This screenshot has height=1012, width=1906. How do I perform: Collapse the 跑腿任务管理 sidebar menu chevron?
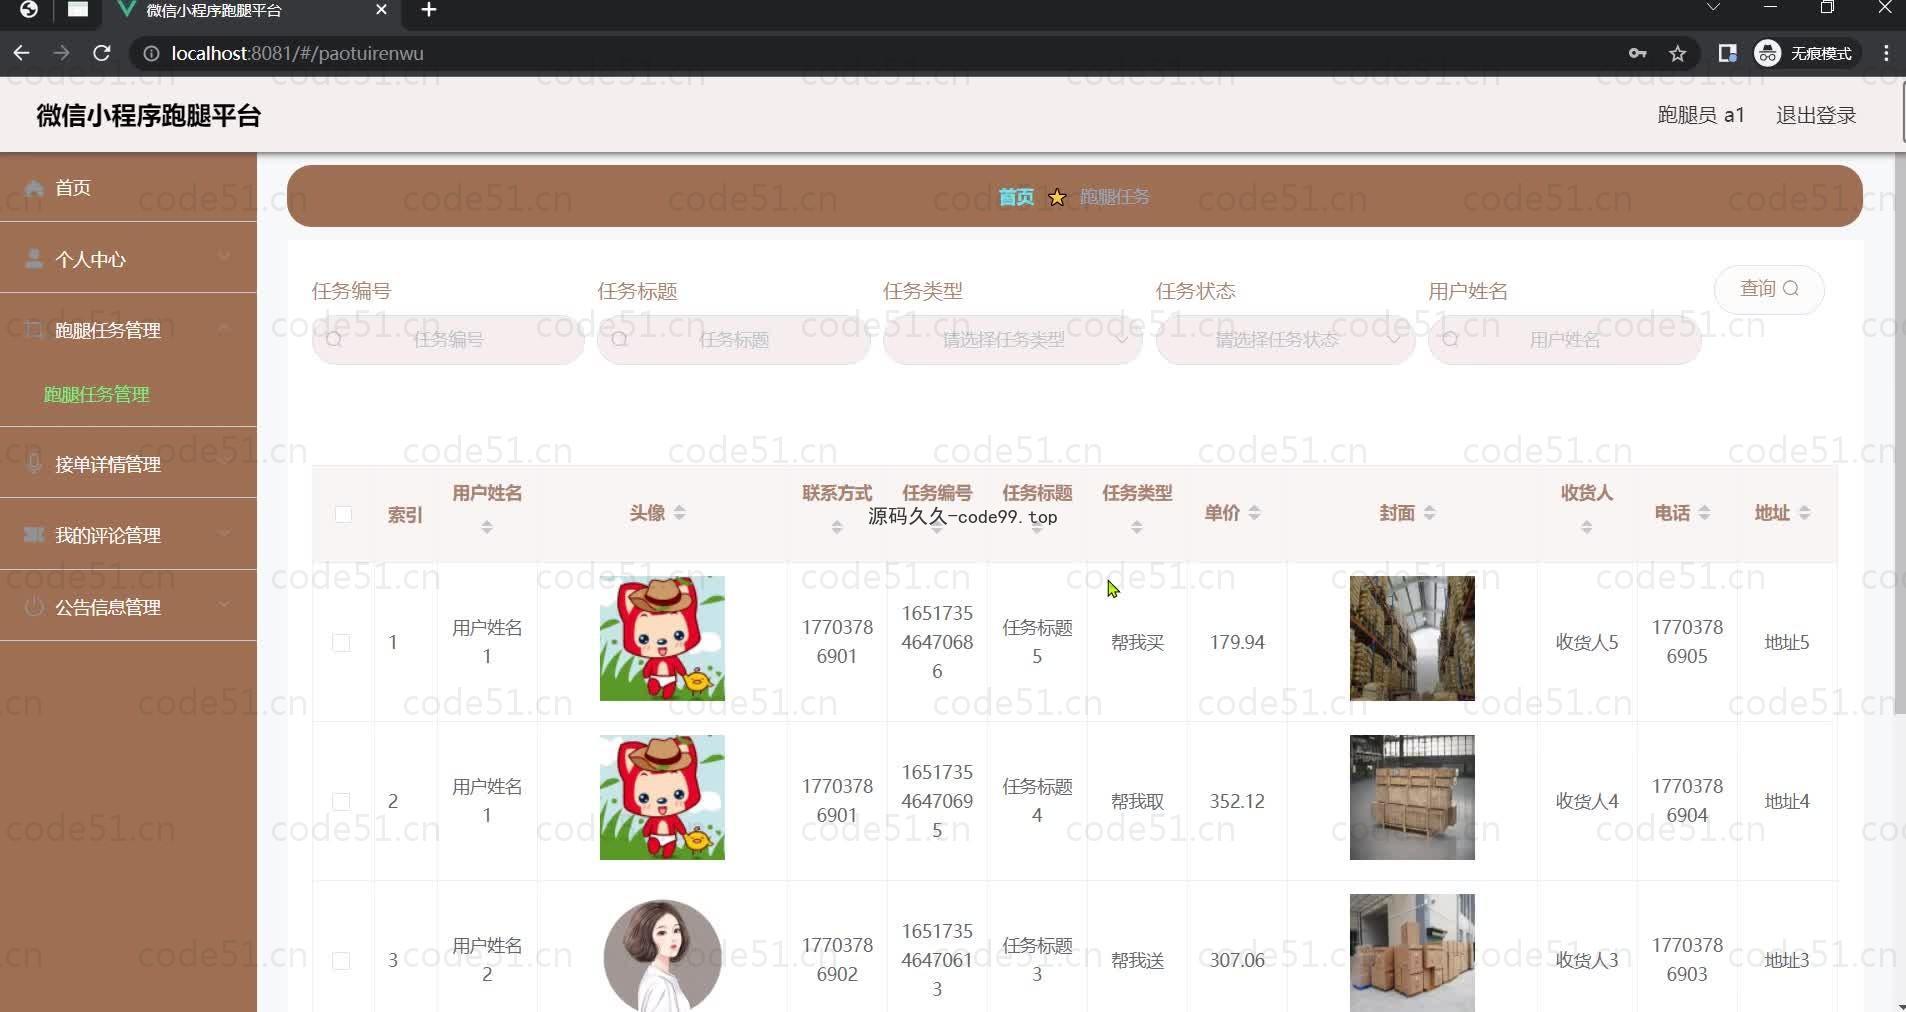(224, 328)
